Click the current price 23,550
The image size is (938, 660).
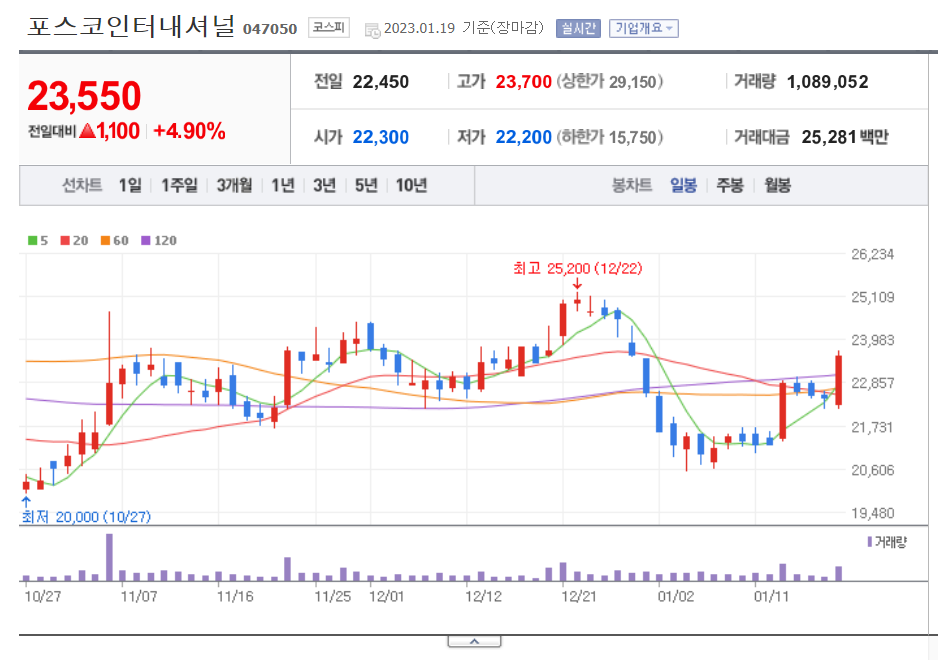pos(84,96)
